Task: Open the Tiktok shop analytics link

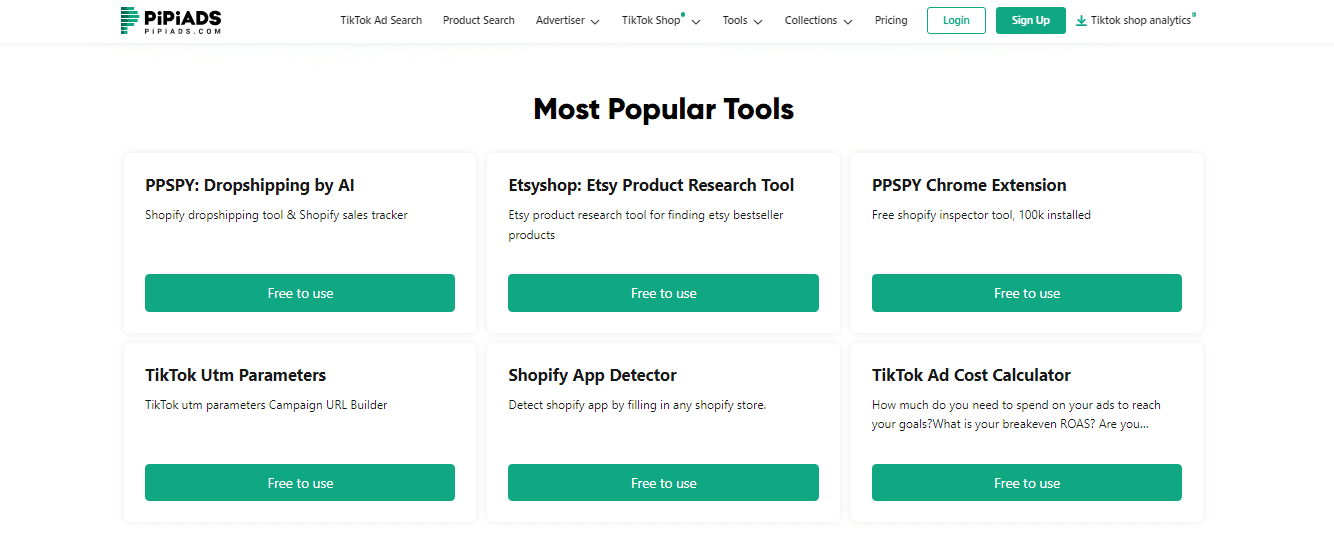Action: pos(1141,20)
